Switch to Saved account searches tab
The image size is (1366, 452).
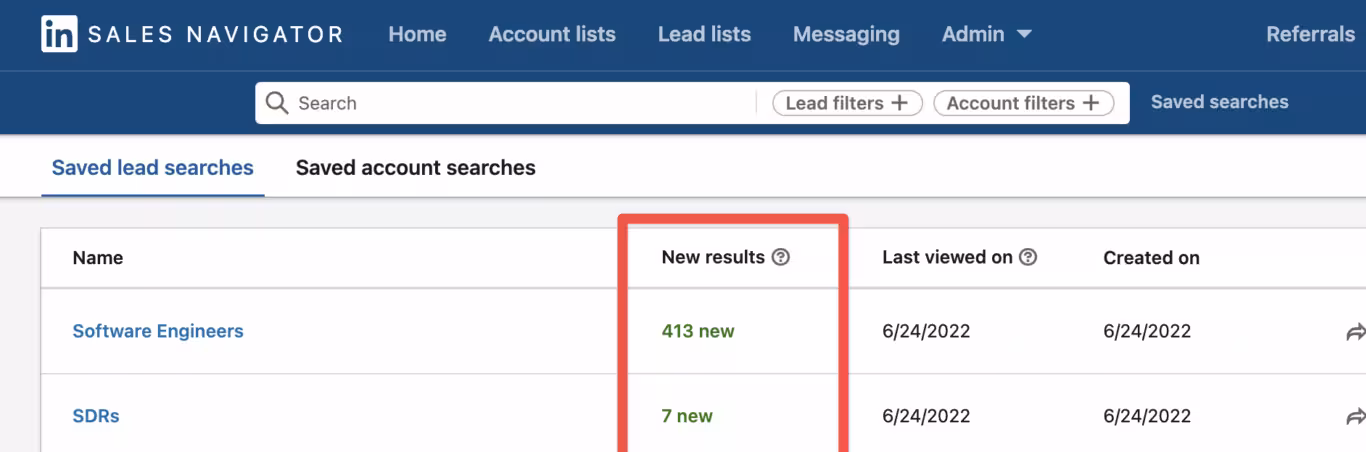tap(415, 168)
